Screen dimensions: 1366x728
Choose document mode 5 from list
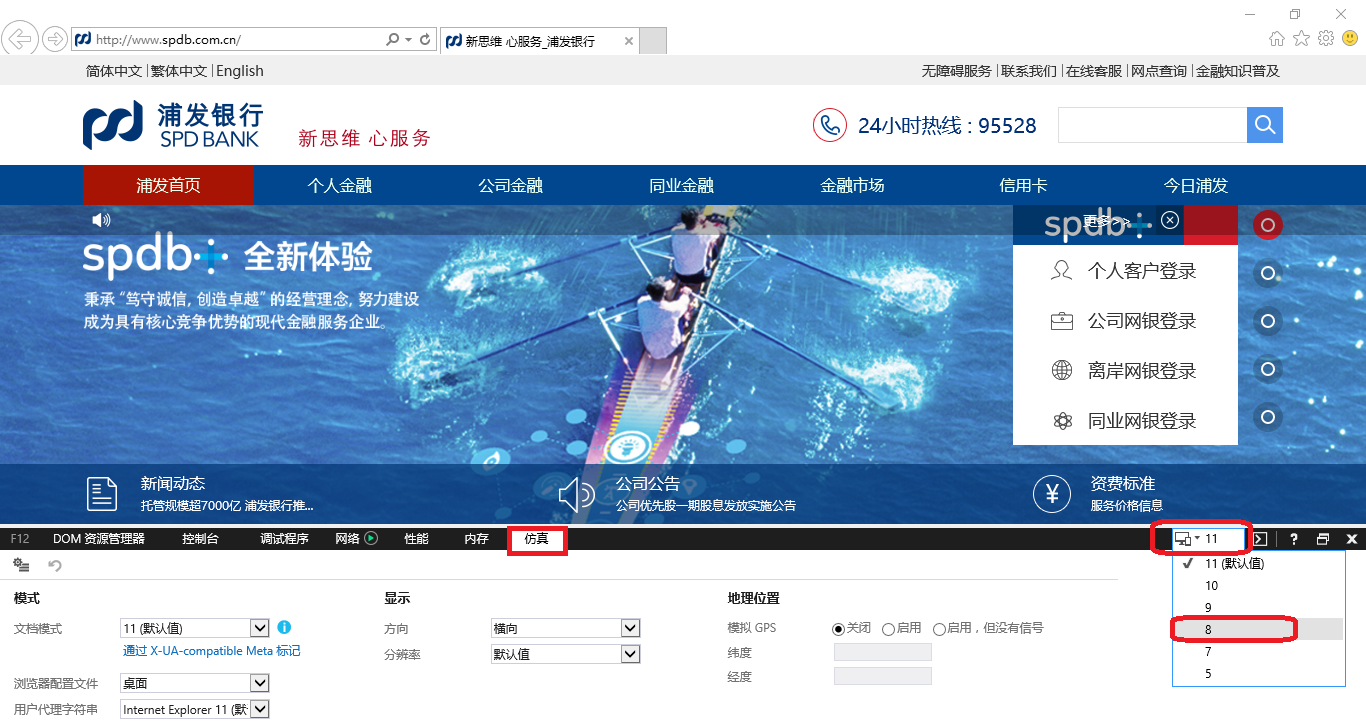coord(1258,673)
